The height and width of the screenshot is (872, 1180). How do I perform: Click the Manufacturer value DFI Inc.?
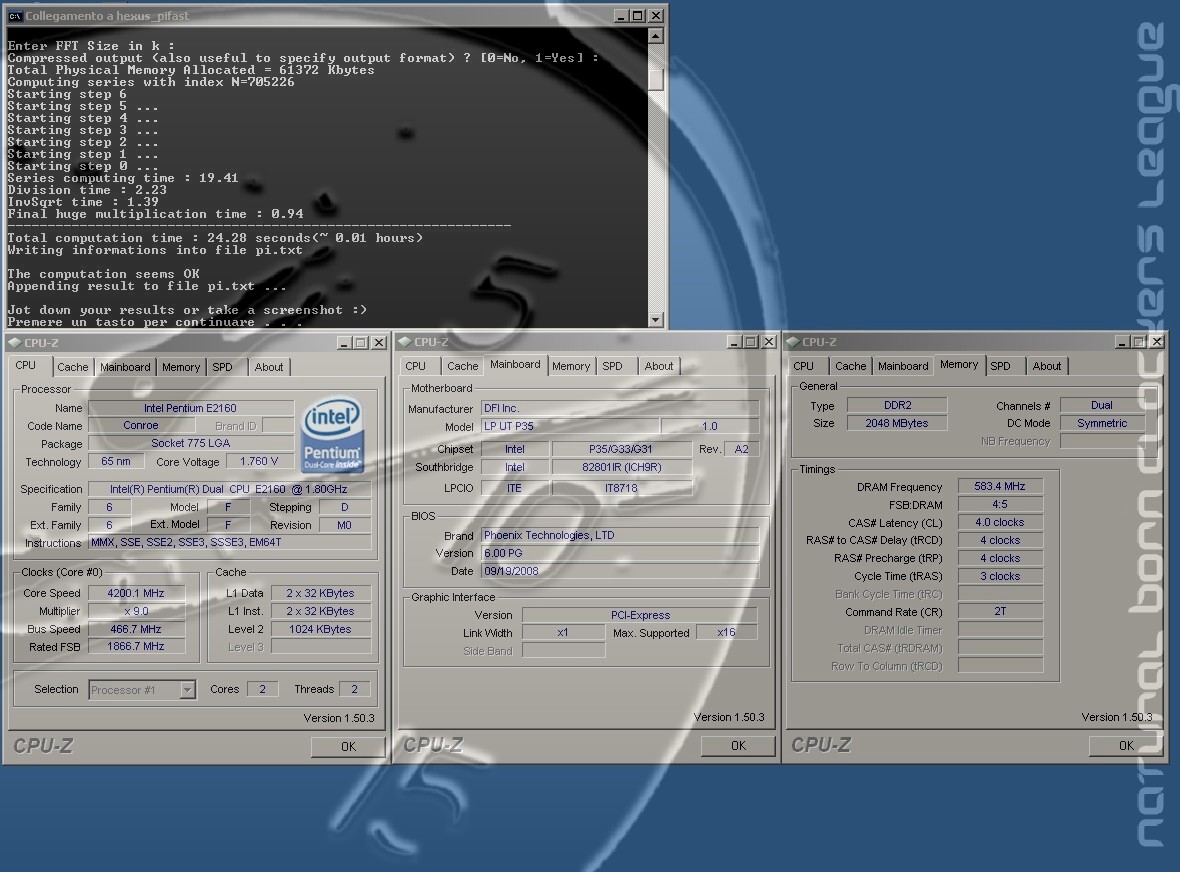620,409
